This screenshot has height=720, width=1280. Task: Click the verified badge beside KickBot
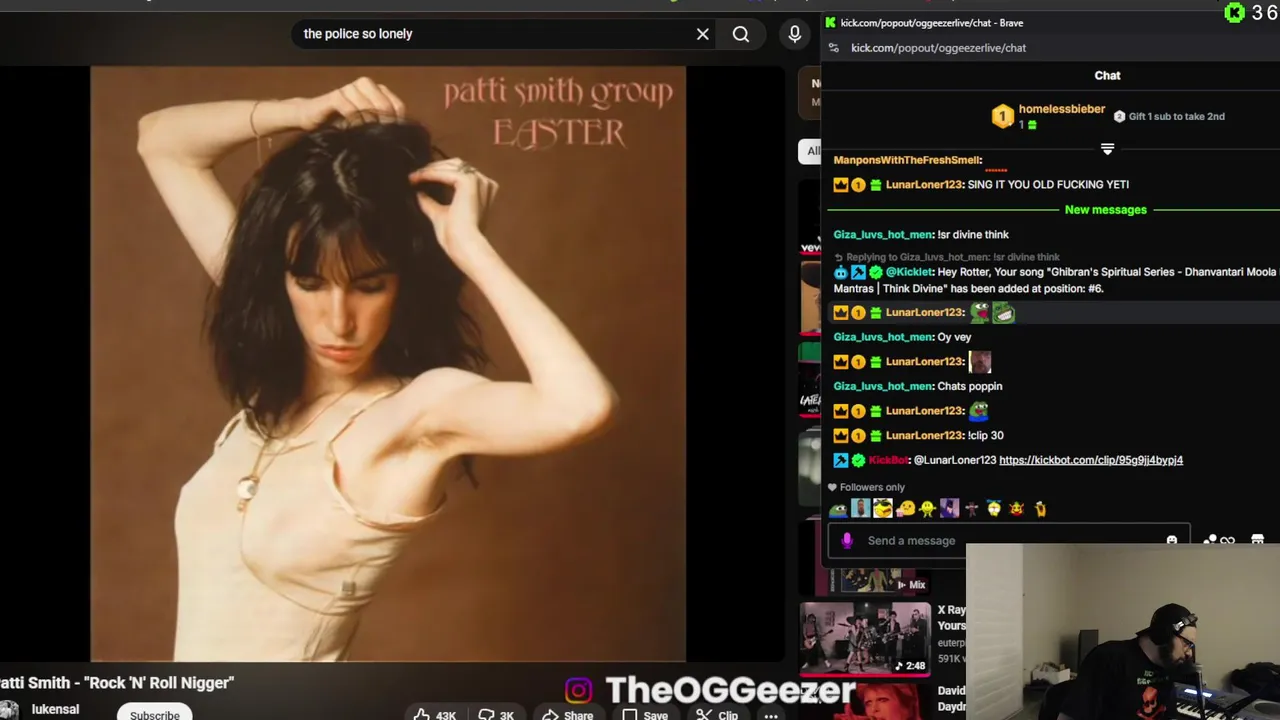pos(858,460)
